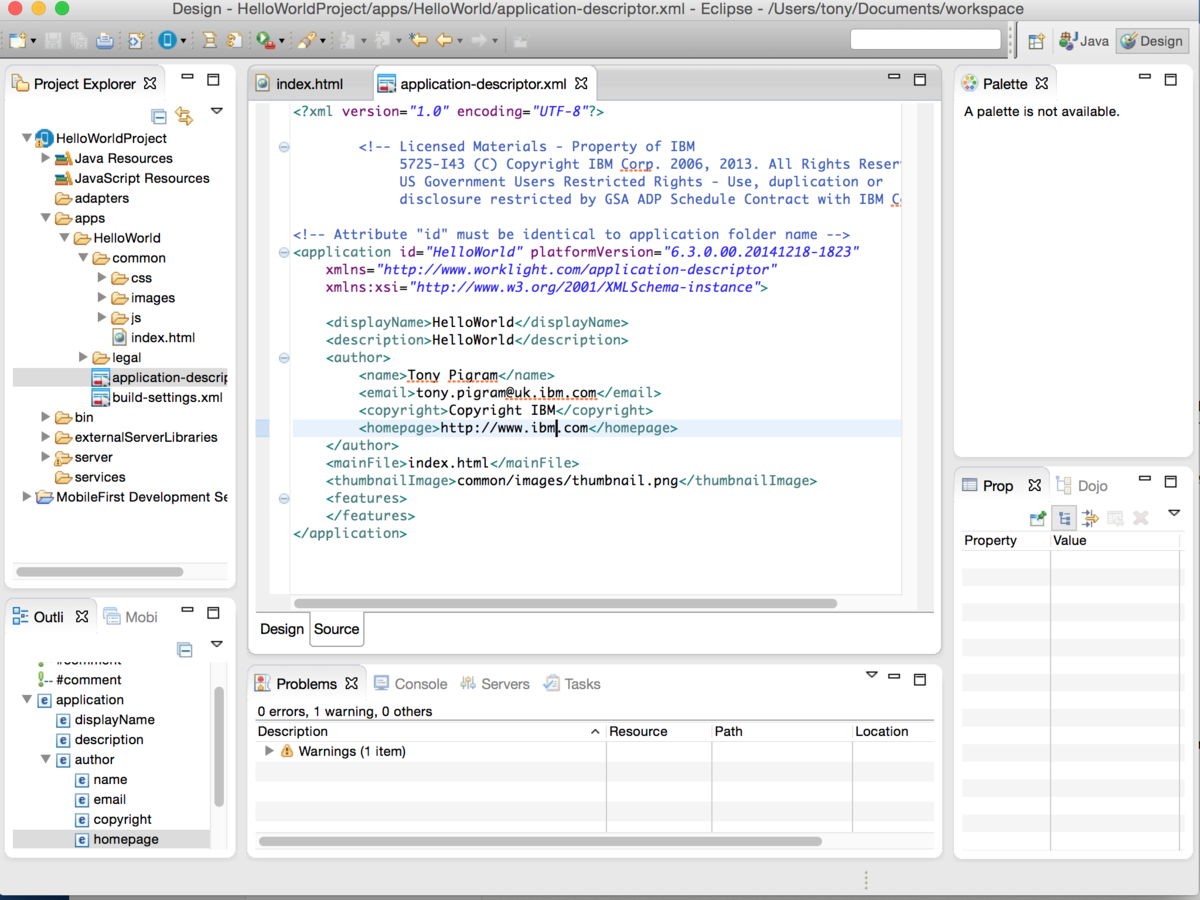The width and height of the screenshot is (1200, 900).
Task: Switch editor to Design view
Action: (282, 629)
